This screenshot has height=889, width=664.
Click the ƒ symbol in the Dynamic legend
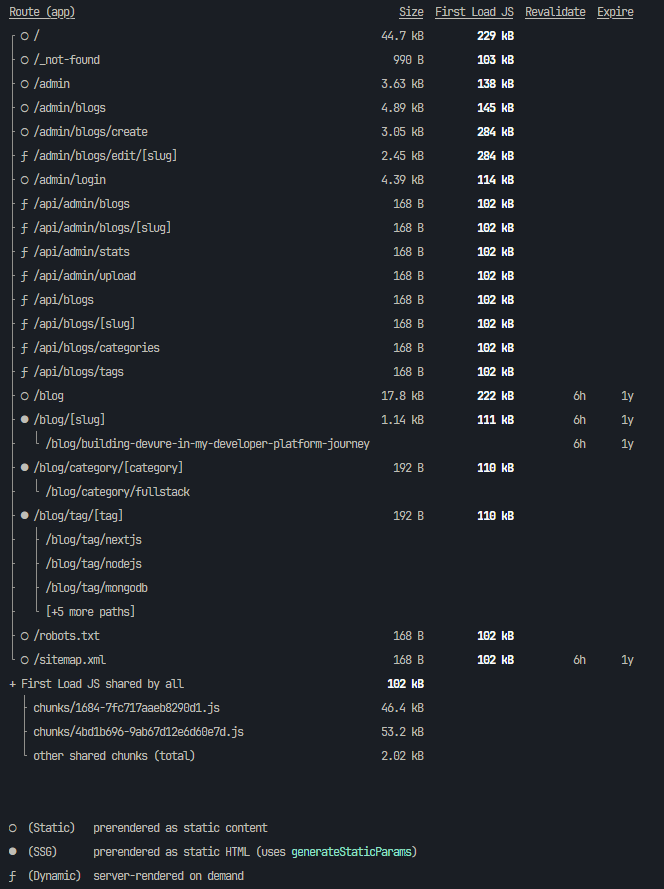tap(12, 876)
